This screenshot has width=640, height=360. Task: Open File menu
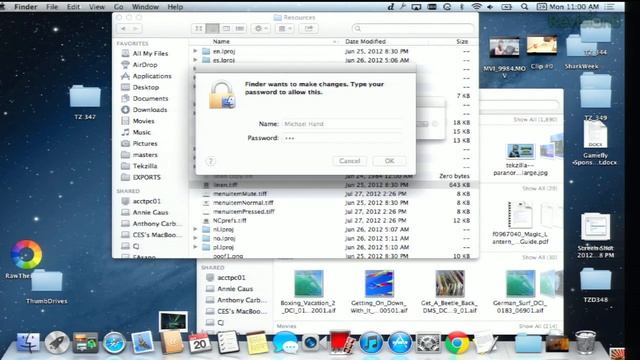tap(52, 7)
